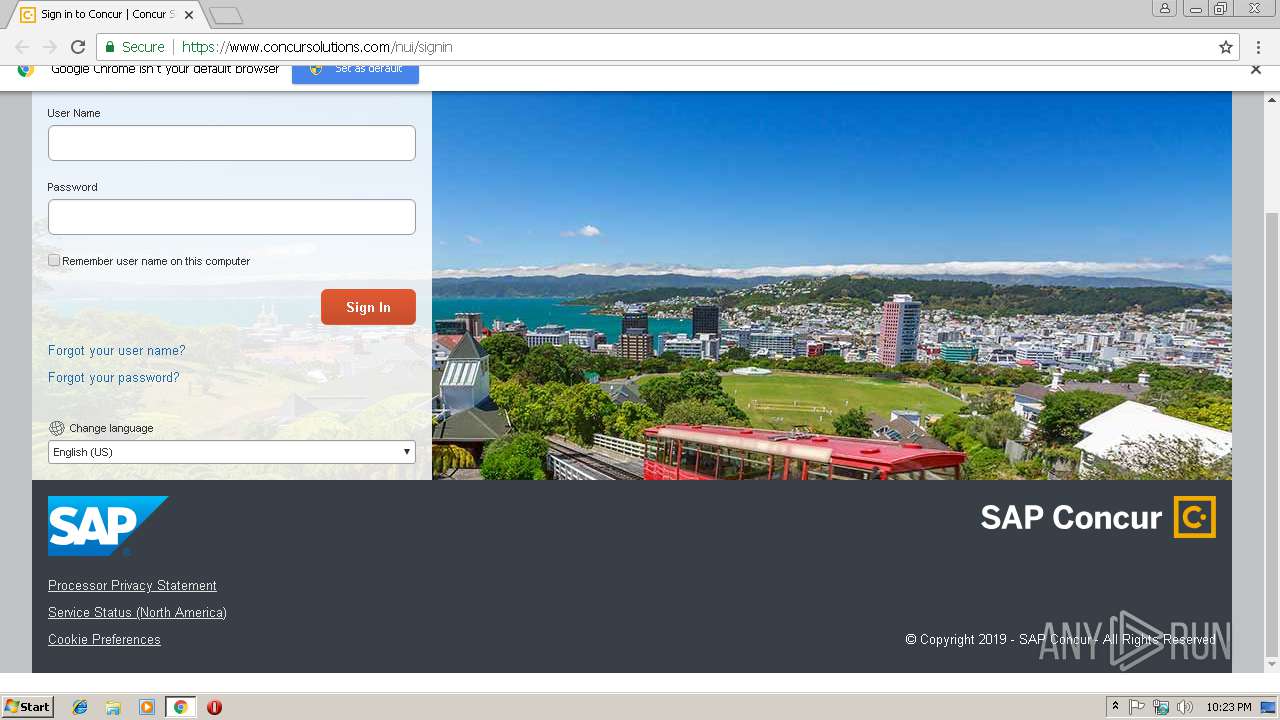Open a new browser tab

pyautogui.click(x=226, y=15)
